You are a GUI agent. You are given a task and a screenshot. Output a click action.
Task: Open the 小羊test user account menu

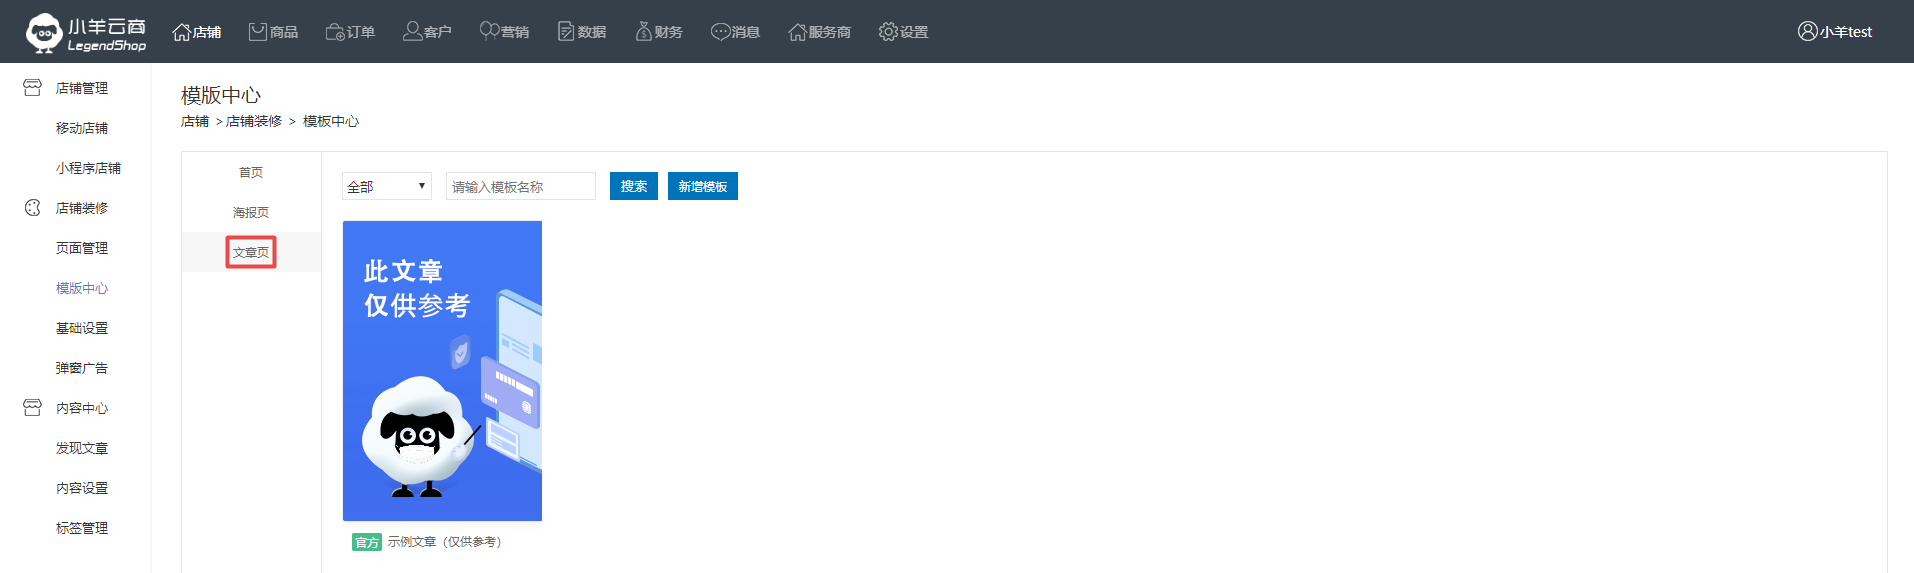(x=1834, y=32)
